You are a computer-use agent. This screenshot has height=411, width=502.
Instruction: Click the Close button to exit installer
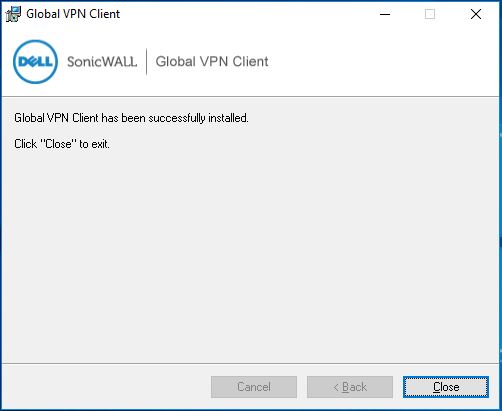(446, 387)
